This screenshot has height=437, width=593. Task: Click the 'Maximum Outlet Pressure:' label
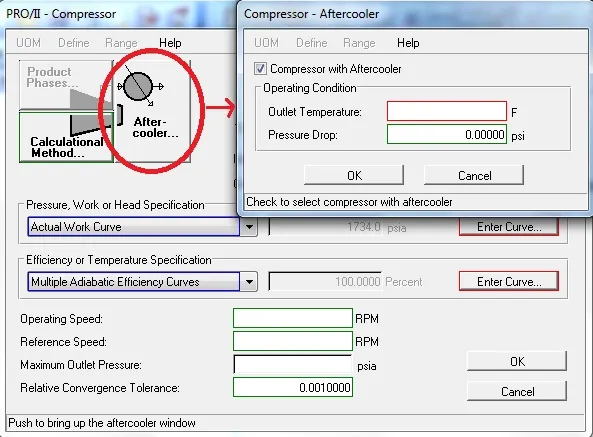(x=81, y=365)
